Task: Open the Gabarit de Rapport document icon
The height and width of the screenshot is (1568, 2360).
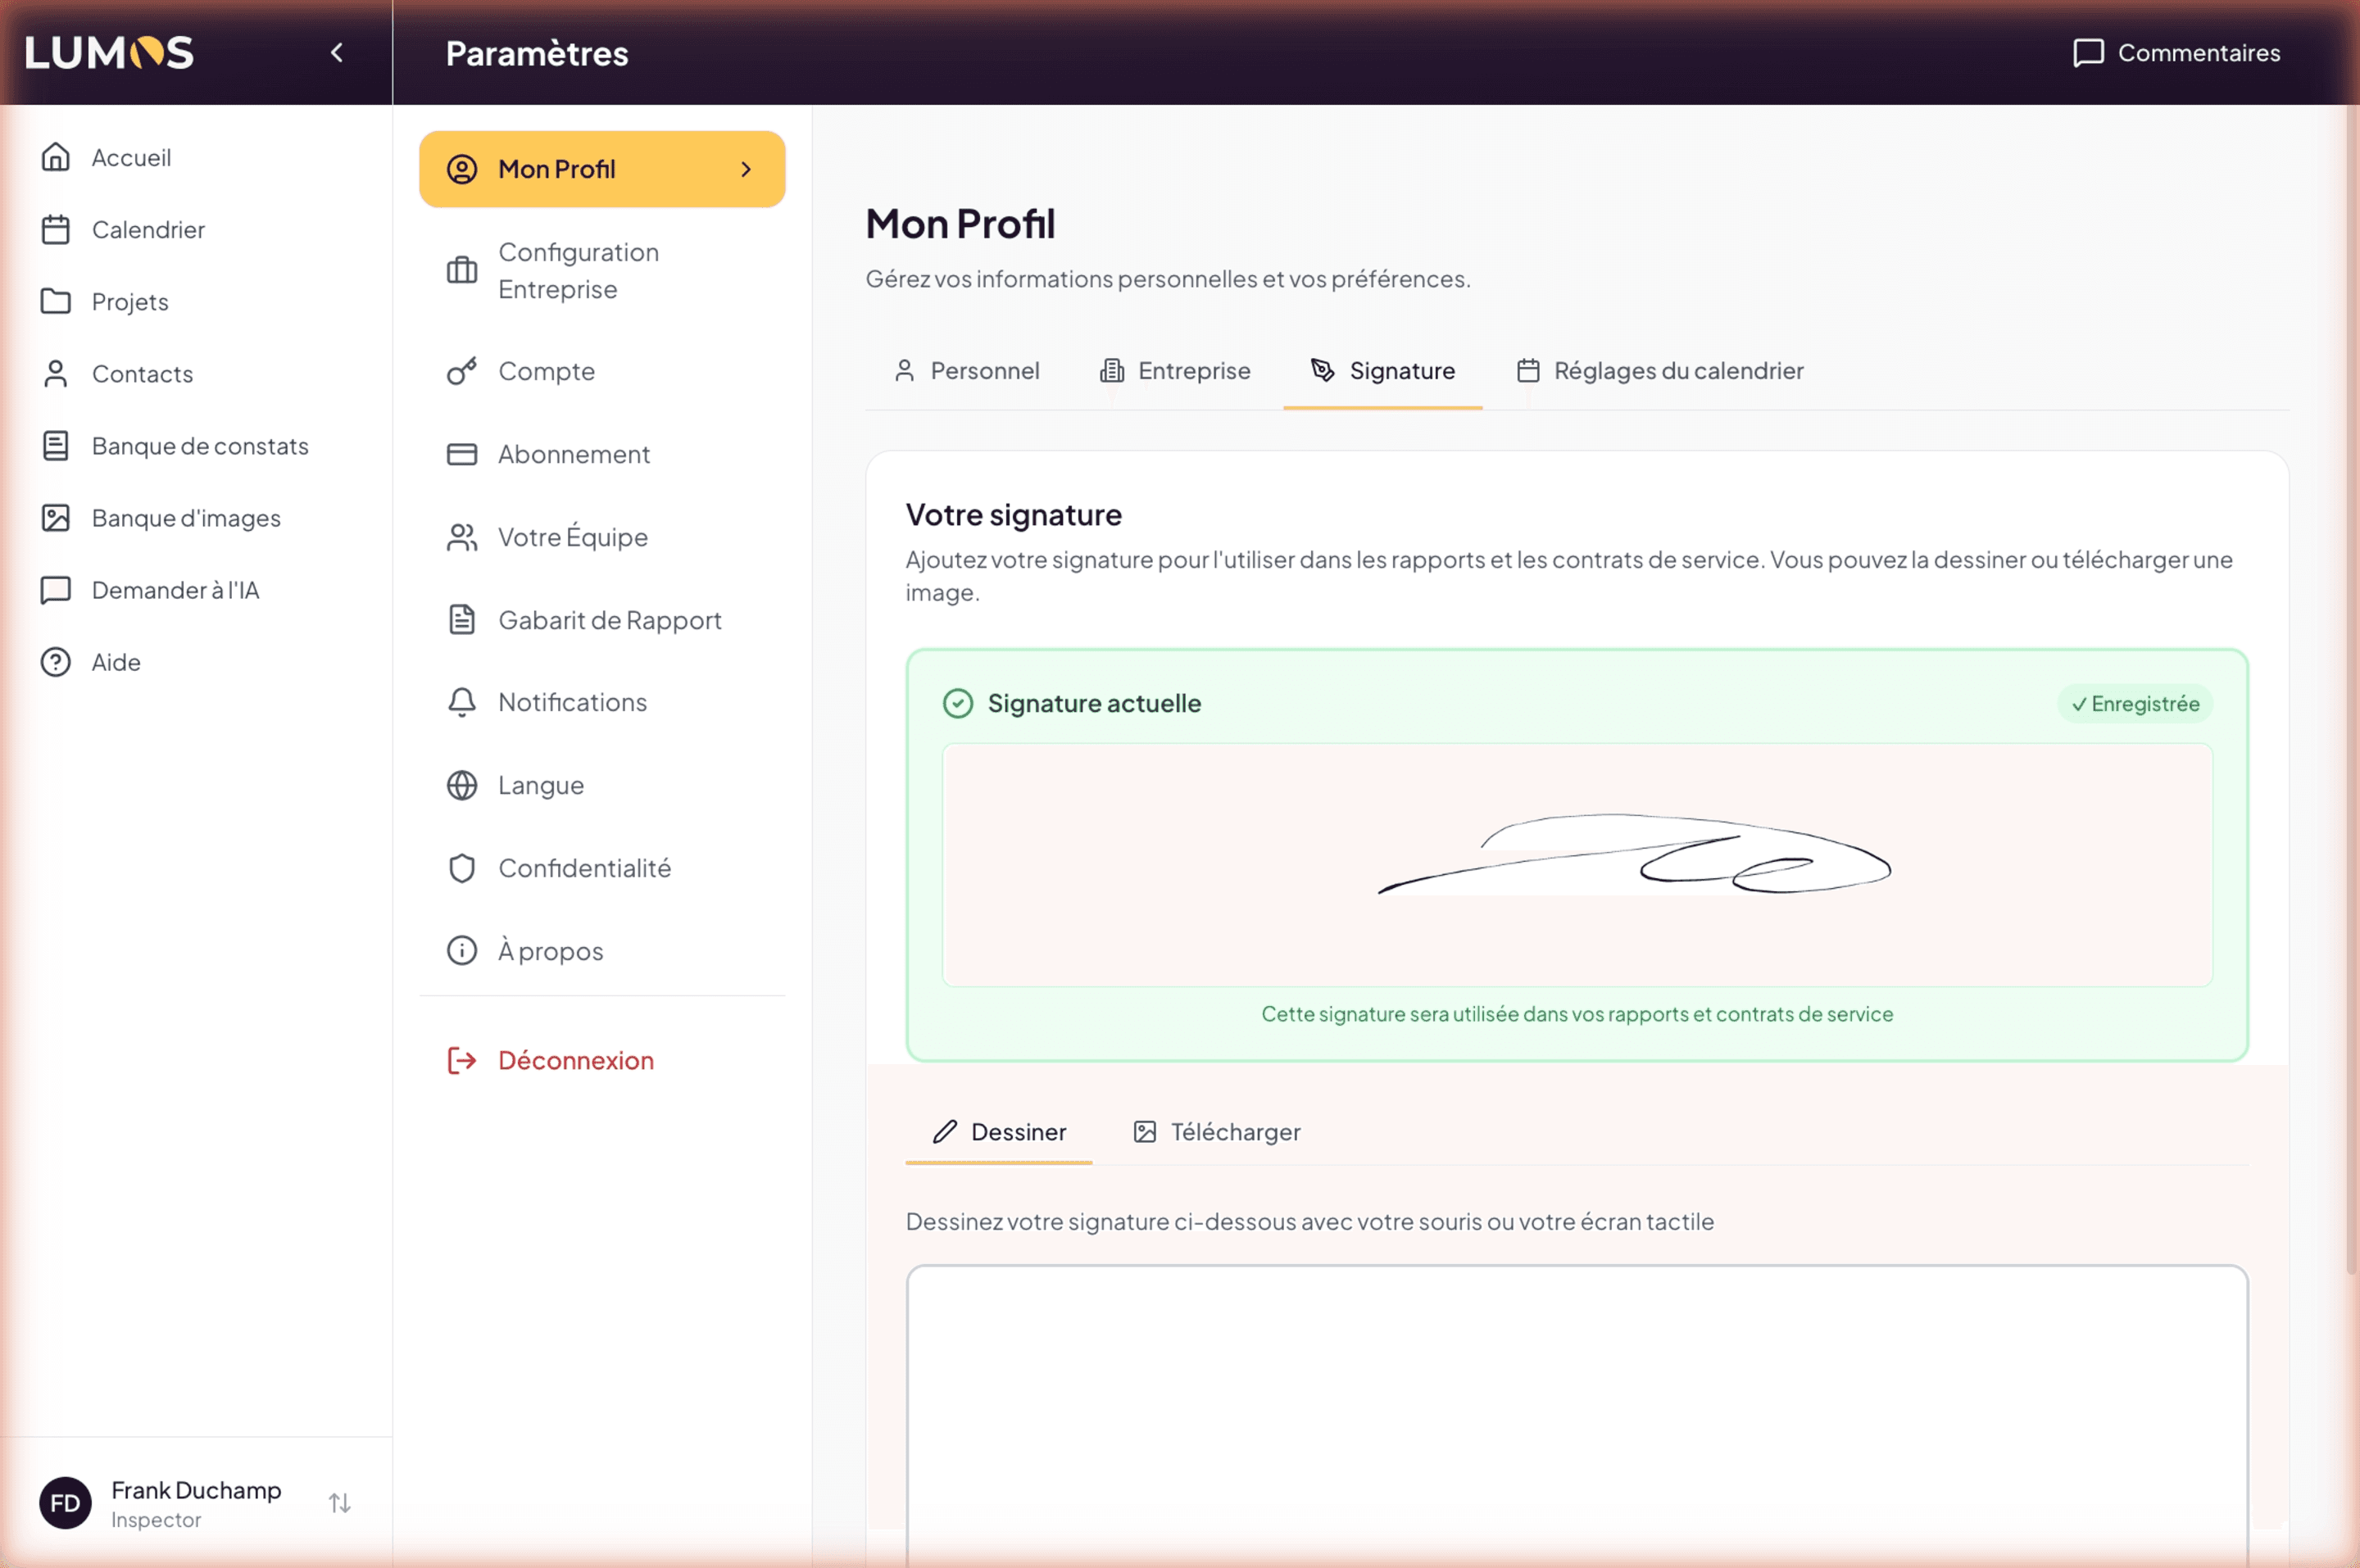Action: 462,620
